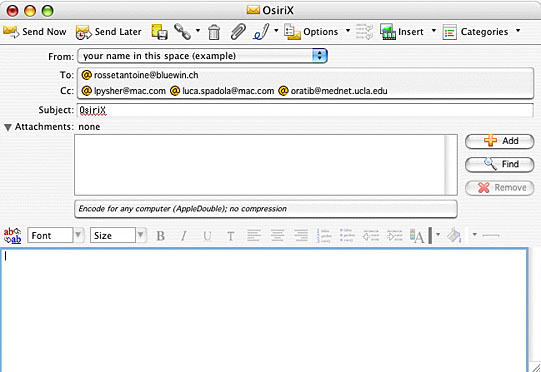Click the signature pen icon
541x372 pixels.
click(x=261, y=32)
